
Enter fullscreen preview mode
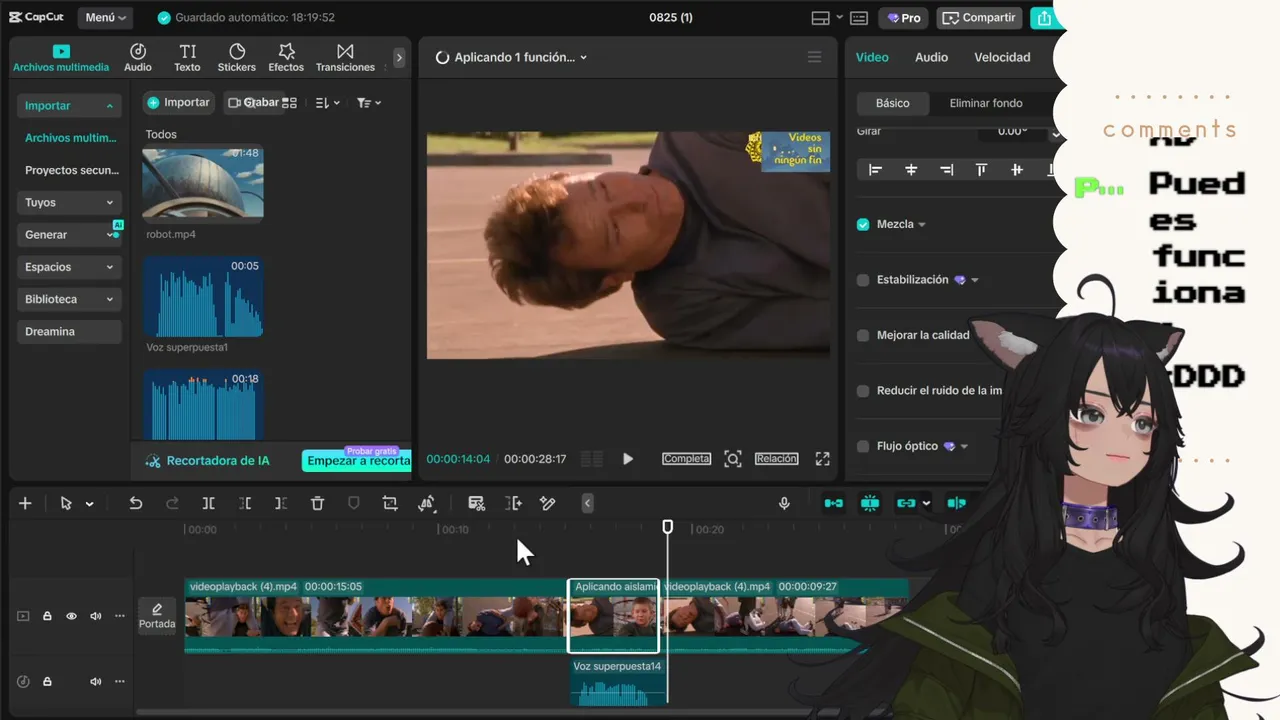click(x=822, y=459)
